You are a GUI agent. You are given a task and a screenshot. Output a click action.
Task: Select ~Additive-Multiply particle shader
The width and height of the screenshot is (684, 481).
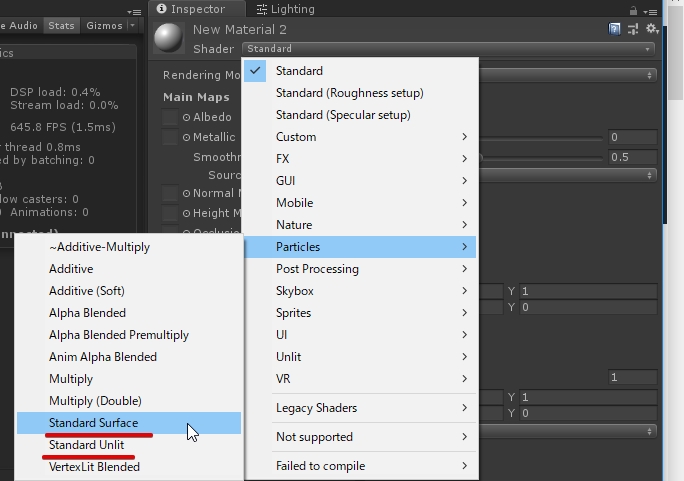point(129,247)
